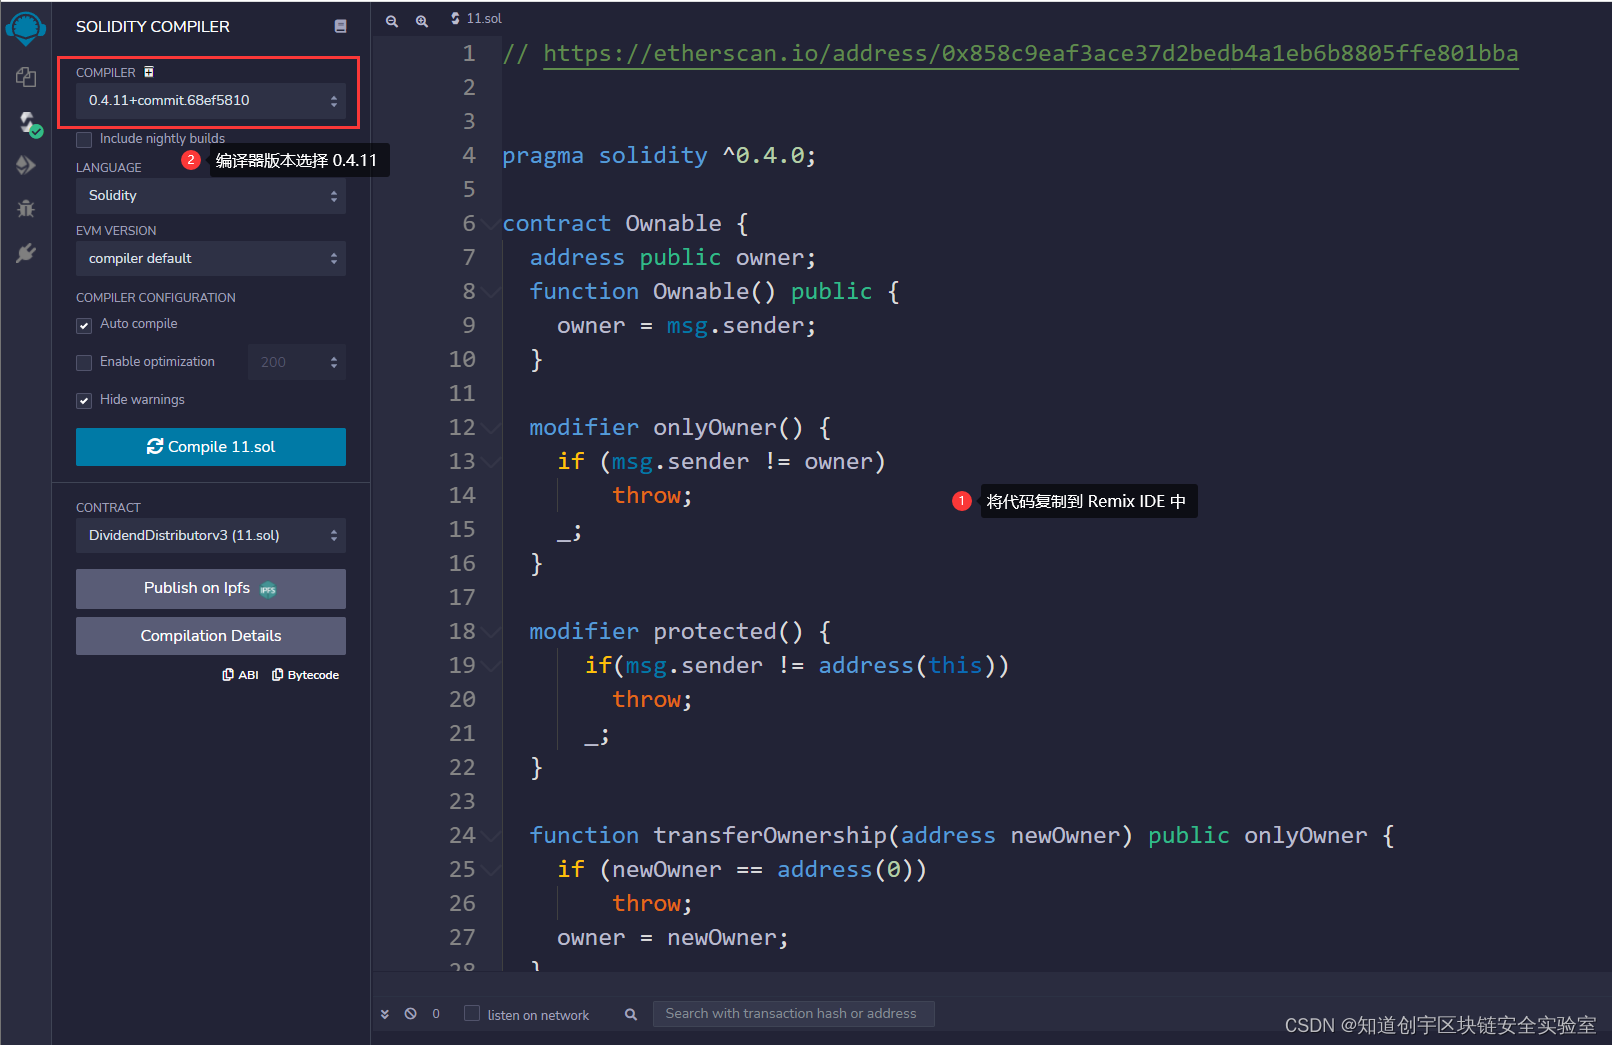
Task: Open the EVM version dropdown
Action: tap(211, 258)
